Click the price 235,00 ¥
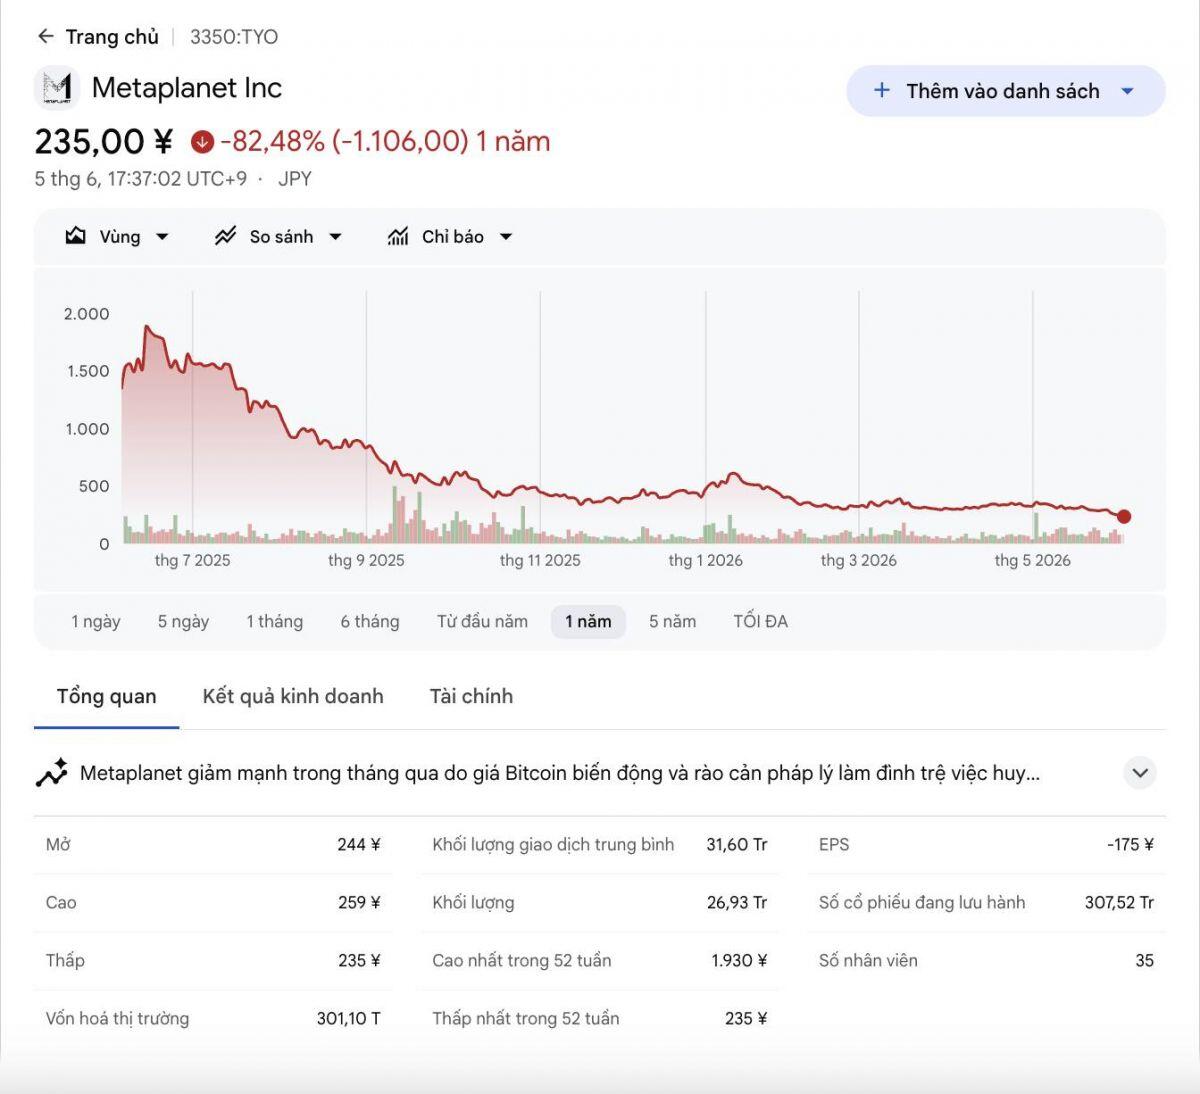 click(104, 142)
